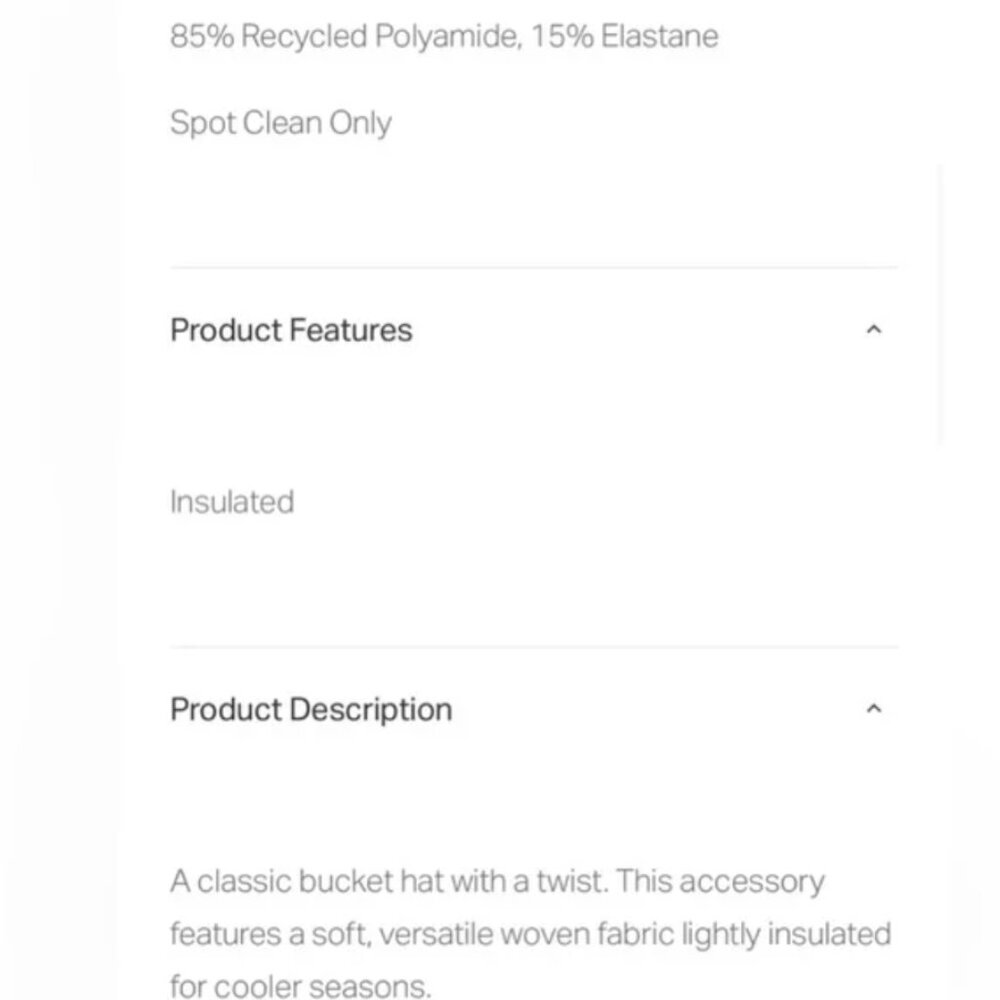Viewport: 1000px width, 1000px height.
Task: Click the word "accessory" in the description
Action: [x=762, y=882]
